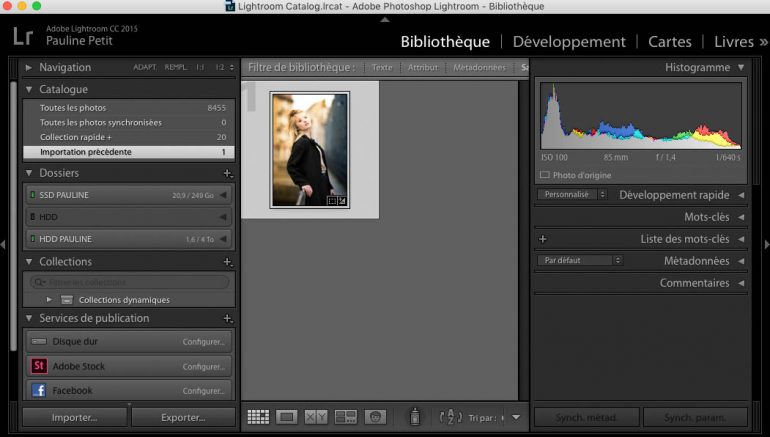
Task: Open the Cartes module
Action: [x=670, y=42]
